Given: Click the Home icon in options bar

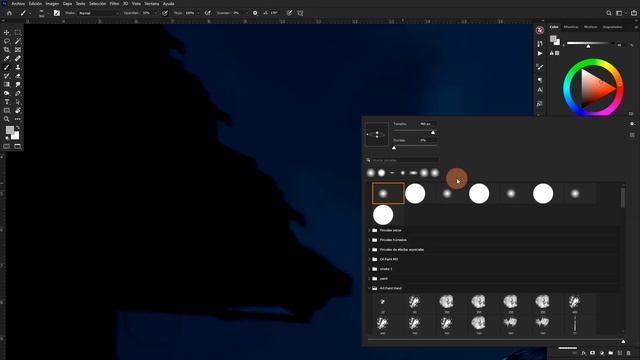Looking at the screenshot, I should click(x=9, y=13).
